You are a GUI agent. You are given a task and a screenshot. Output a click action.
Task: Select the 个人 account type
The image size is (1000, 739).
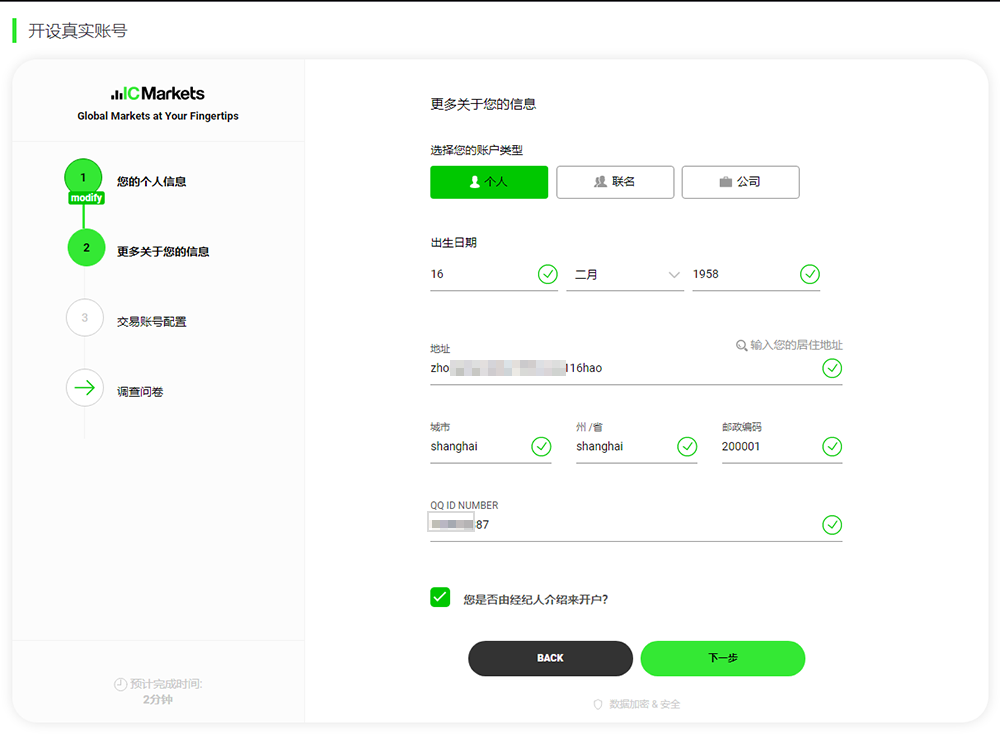pos(489,182)
